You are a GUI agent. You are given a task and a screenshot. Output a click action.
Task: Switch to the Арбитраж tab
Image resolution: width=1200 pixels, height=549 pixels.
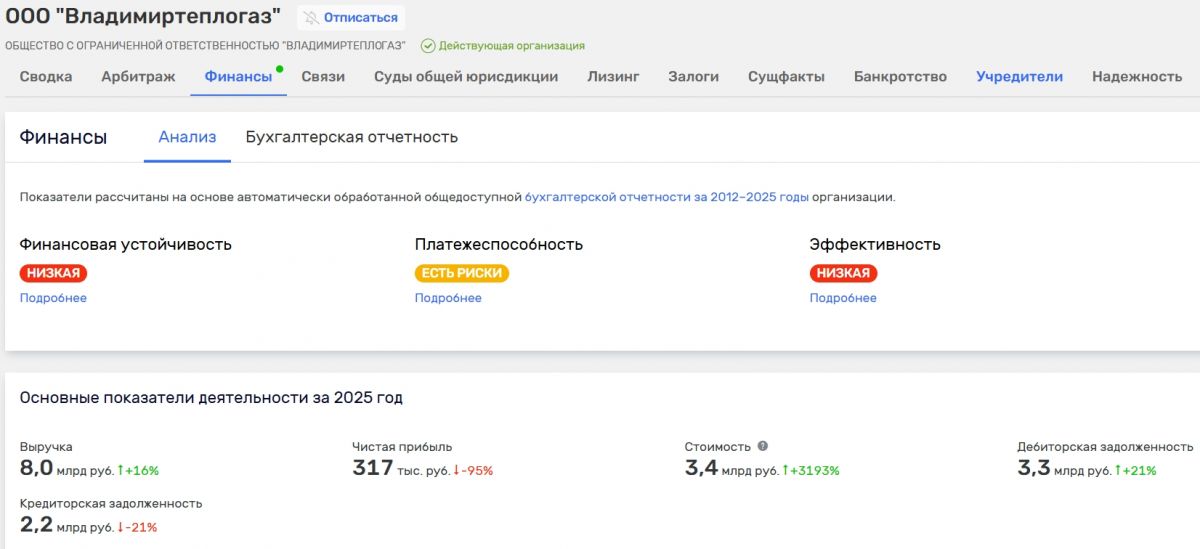[138, 77]
